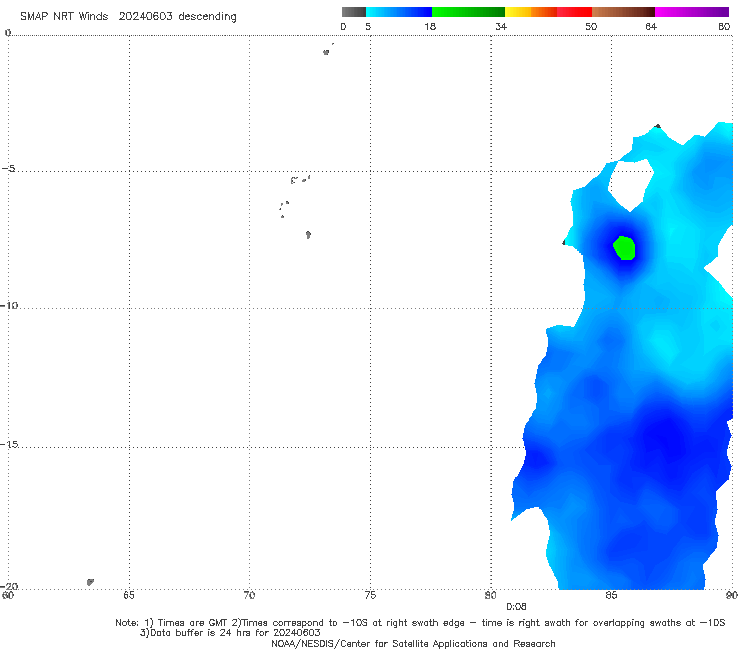Screen dimensions: 740x650
Task: Click the white data gap inside the swath
Action: pyautogui.click(x=631, y=185)
